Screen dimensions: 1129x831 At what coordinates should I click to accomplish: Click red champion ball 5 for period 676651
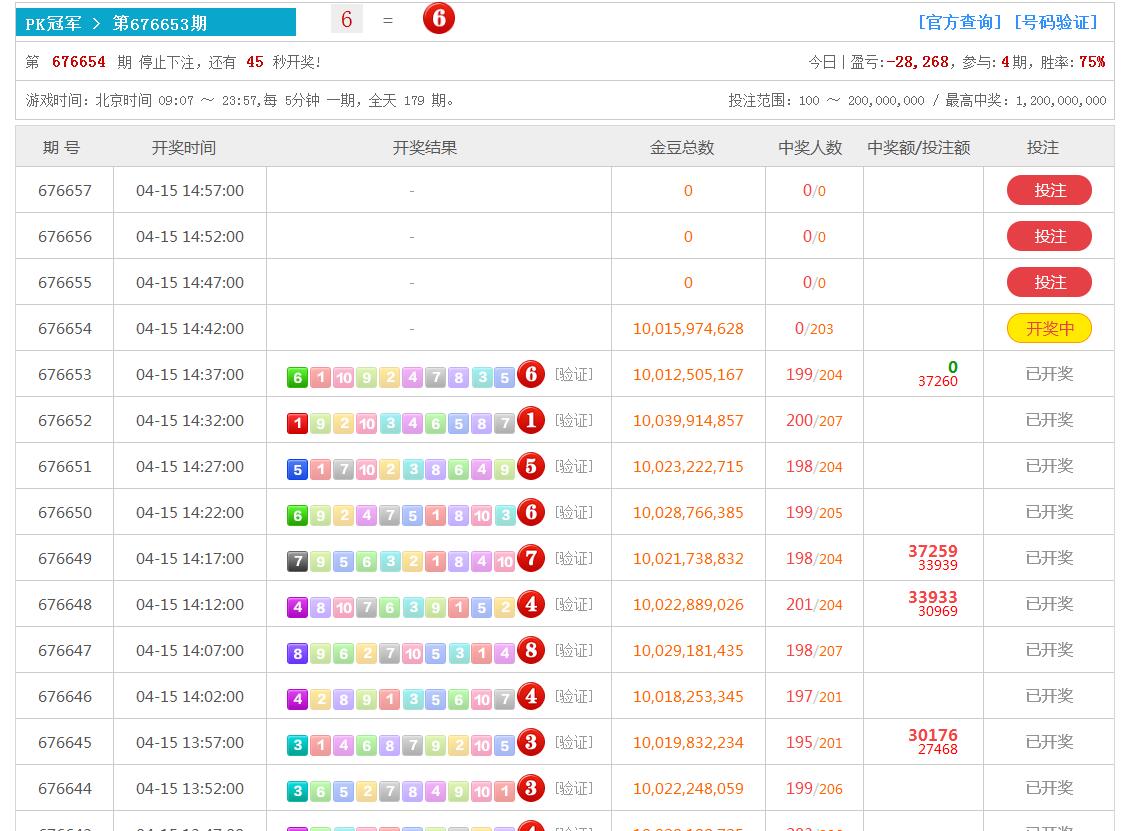[531, 467]
